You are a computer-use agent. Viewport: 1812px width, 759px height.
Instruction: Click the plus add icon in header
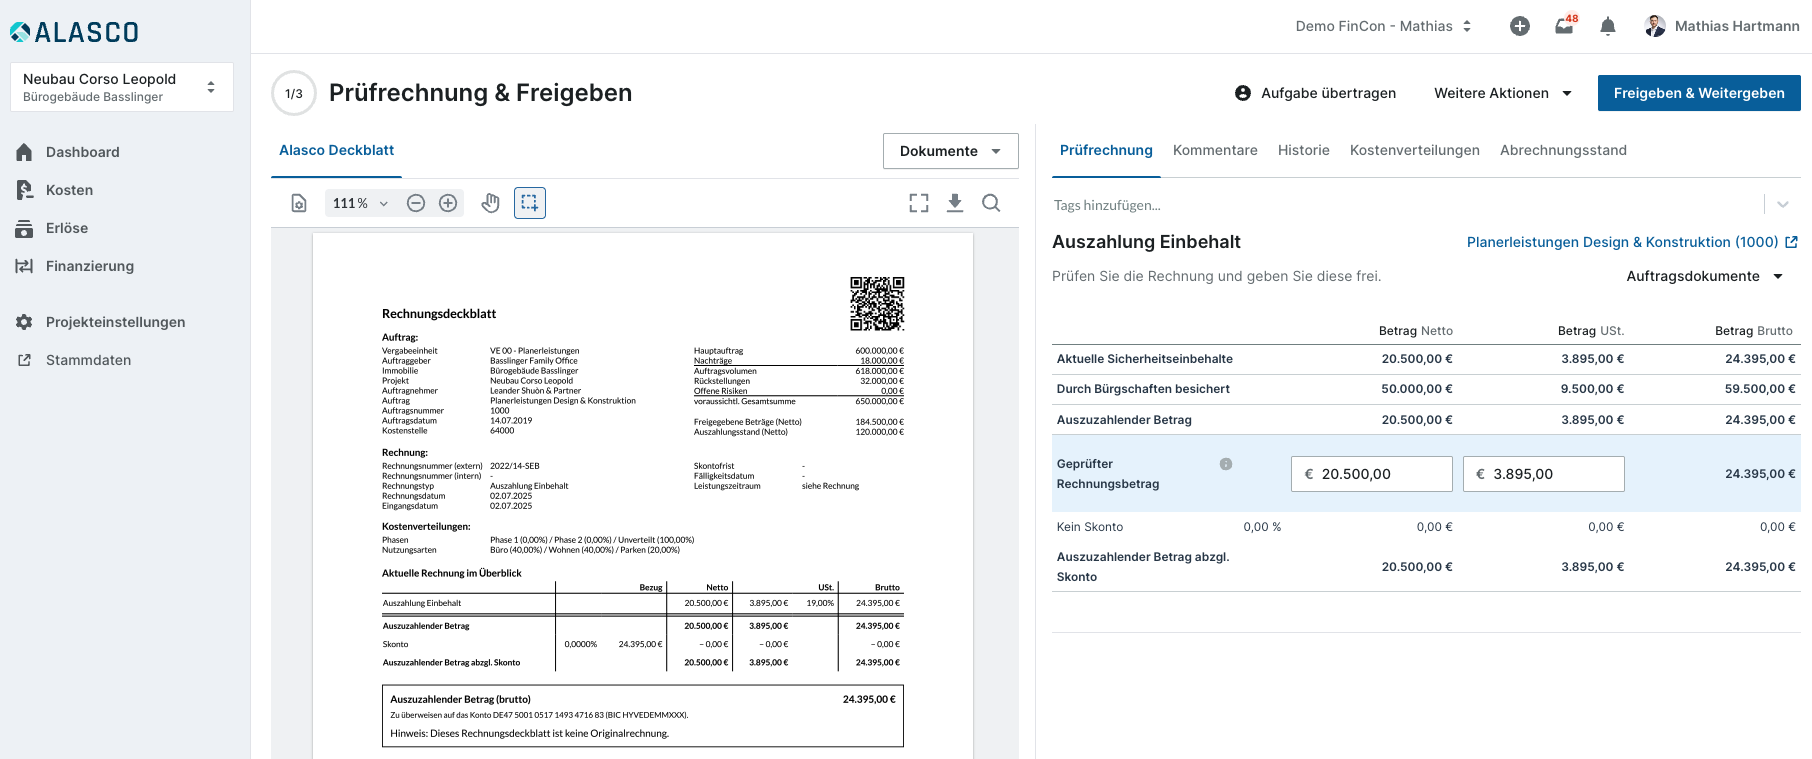coord(1520,27)
